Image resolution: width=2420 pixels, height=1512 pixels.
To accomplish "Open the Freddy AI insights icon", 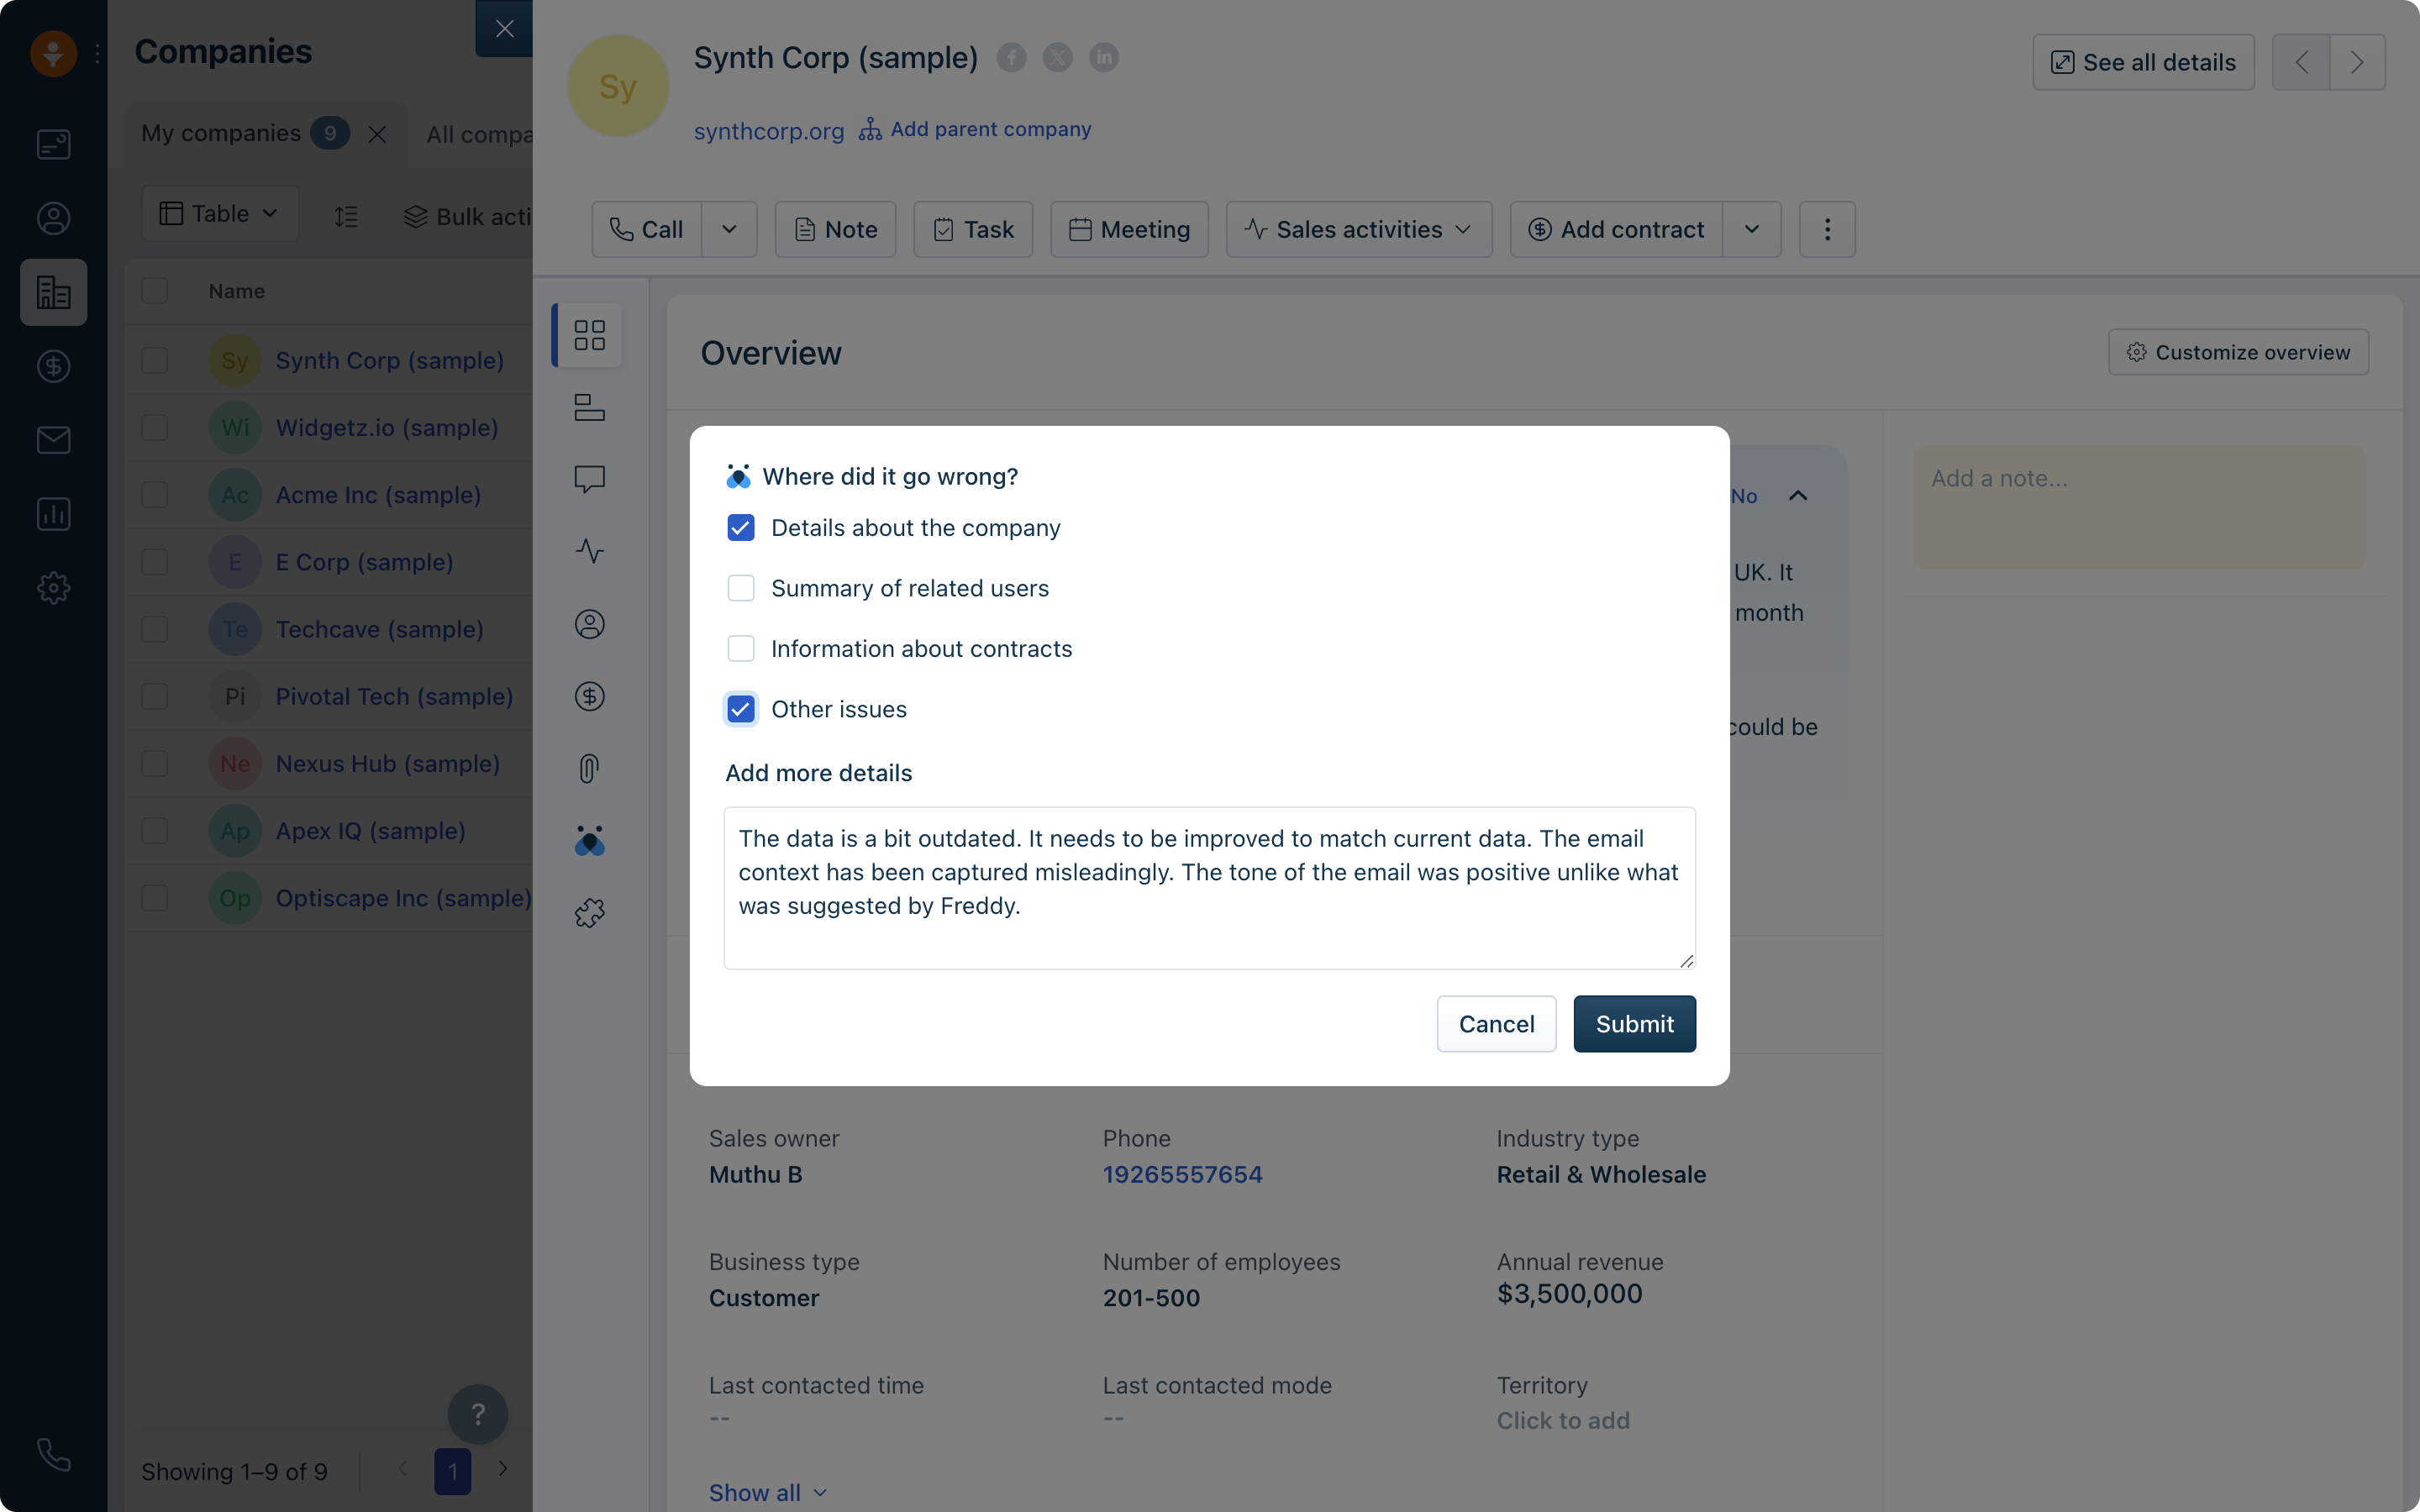I will point(589,841).
